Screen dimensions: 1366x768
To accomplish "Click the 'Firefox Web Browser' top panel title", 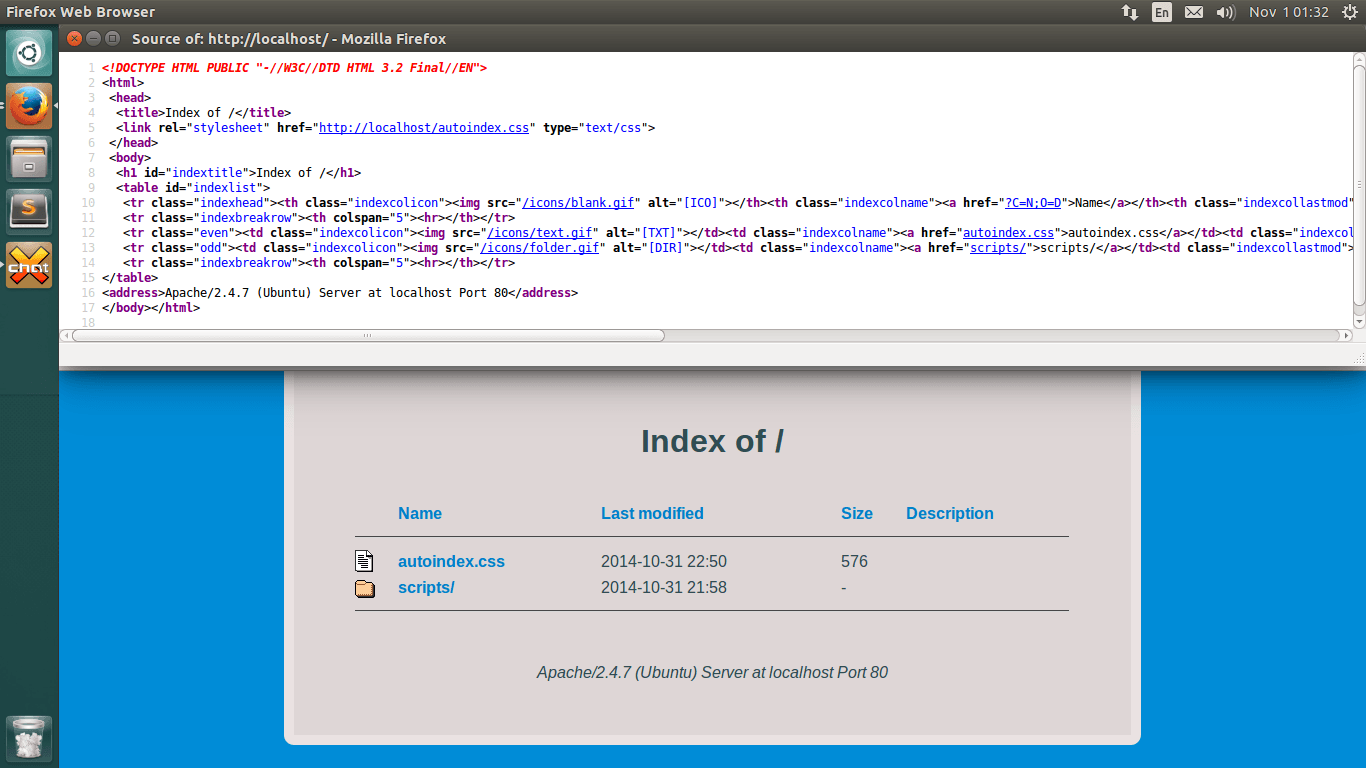I will click(x=81, y=12).
